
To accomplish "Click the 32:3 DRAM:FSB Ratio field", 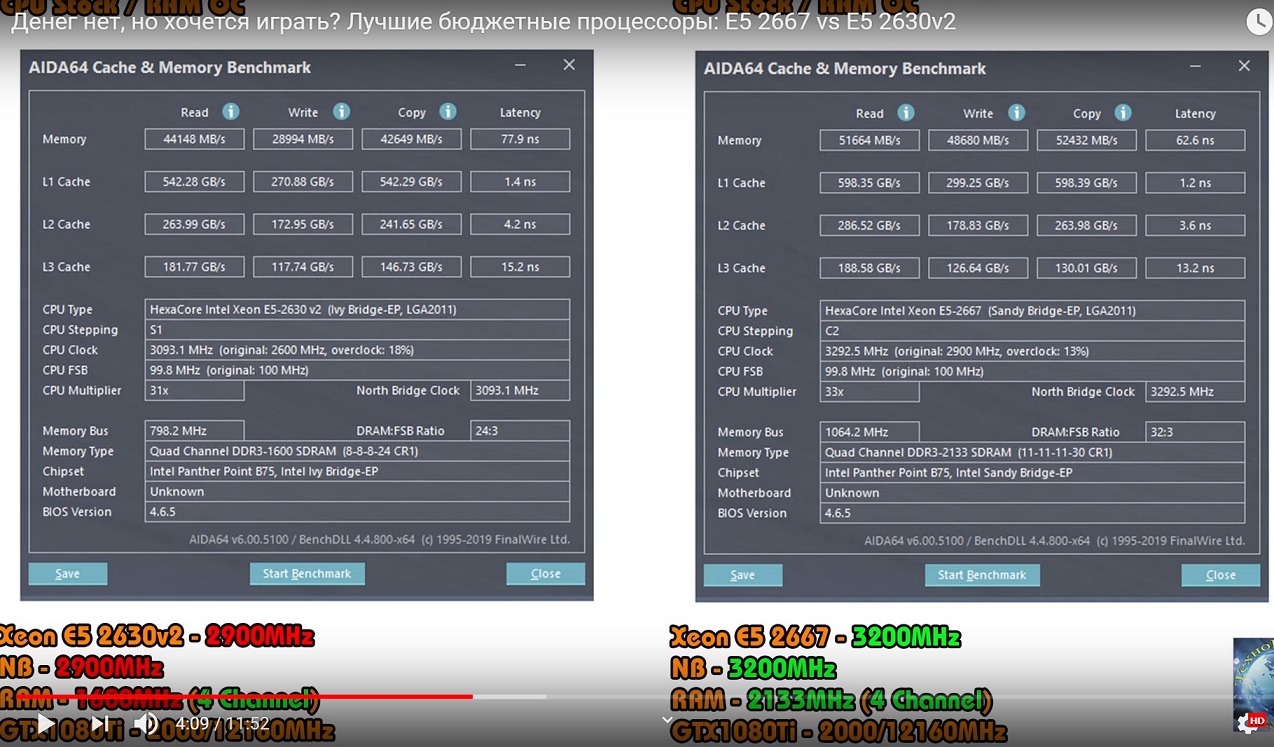I will (1195, 431).
